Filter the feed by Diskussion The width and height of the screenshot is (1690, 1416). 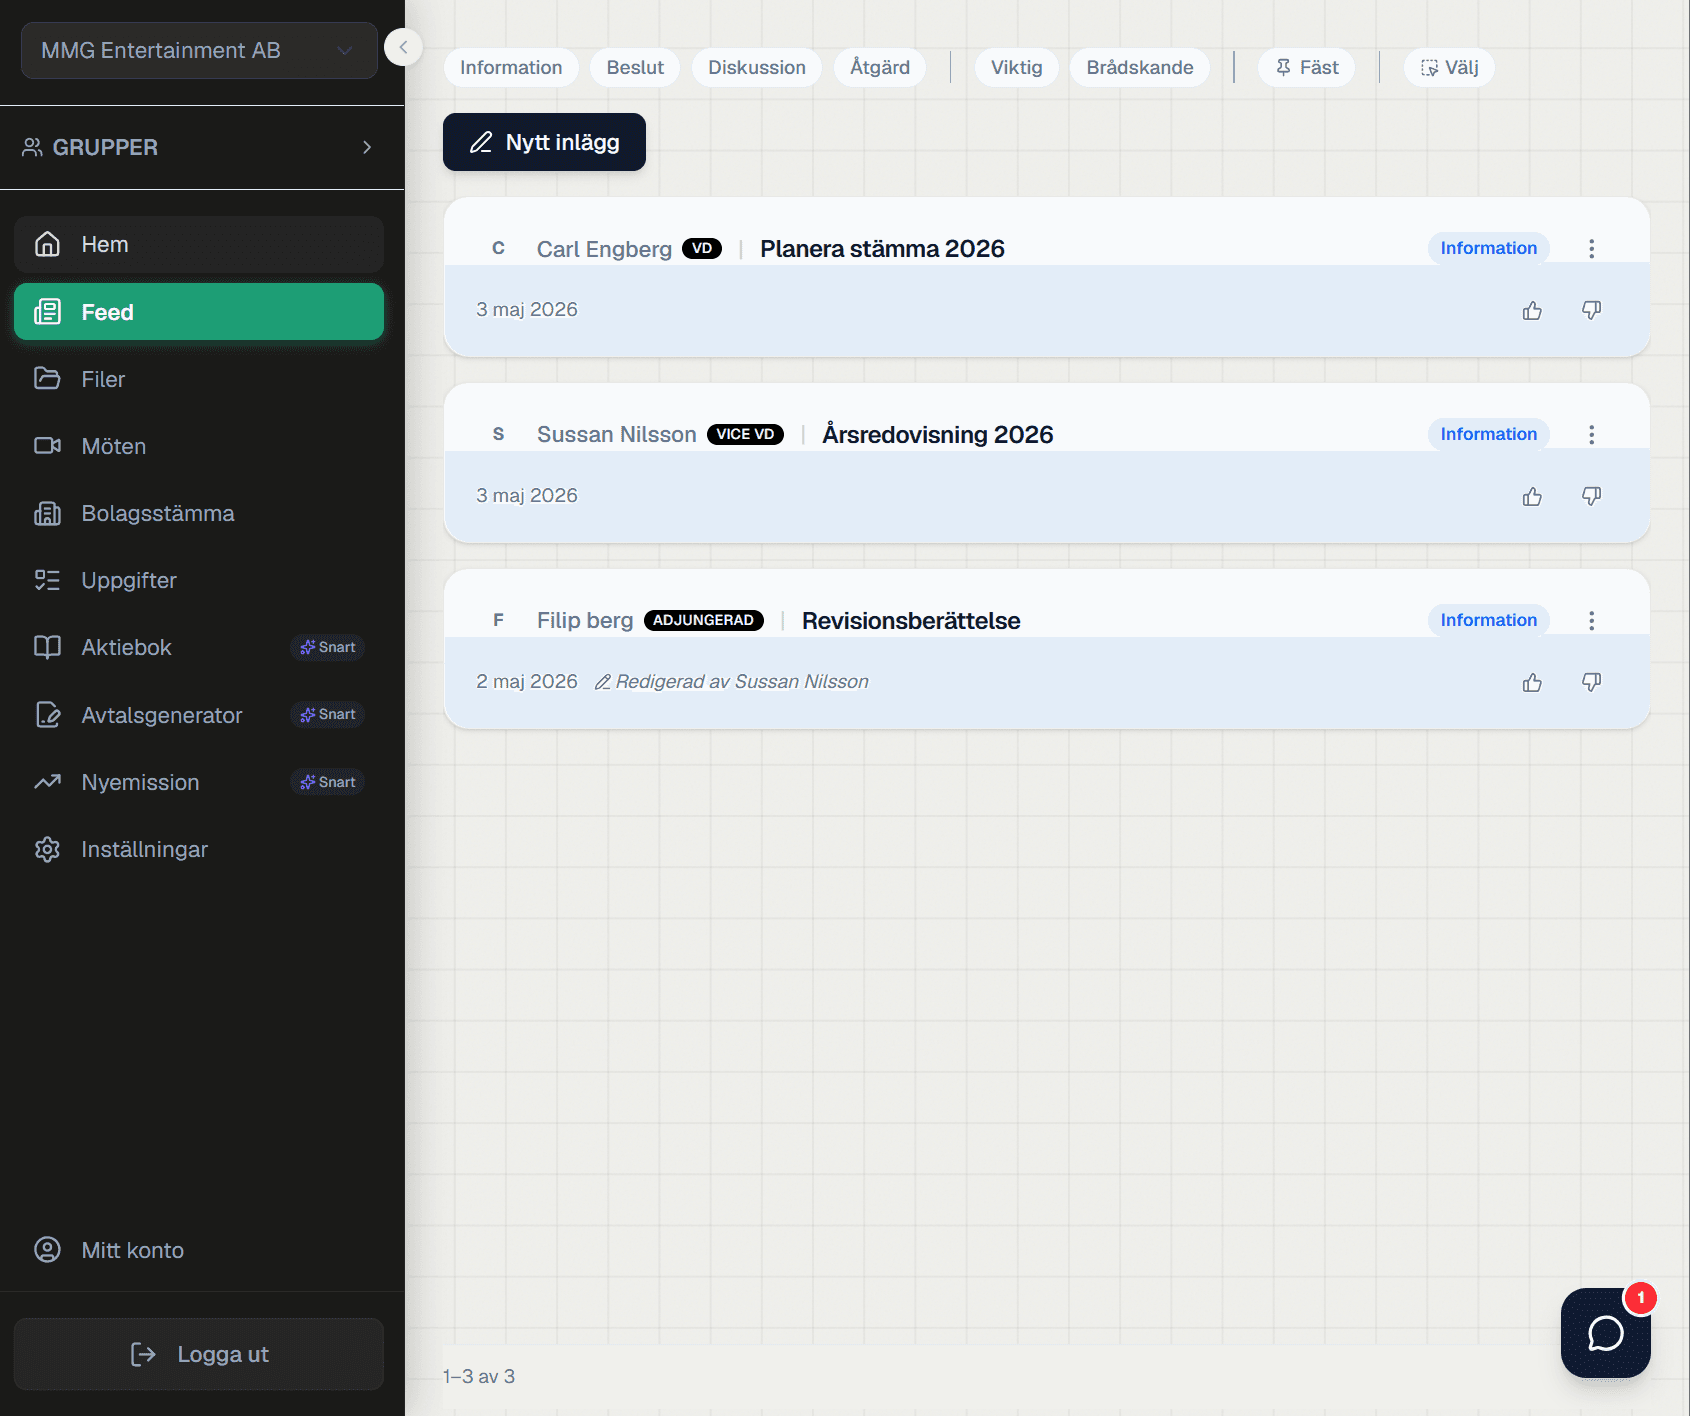pos(757,67)
